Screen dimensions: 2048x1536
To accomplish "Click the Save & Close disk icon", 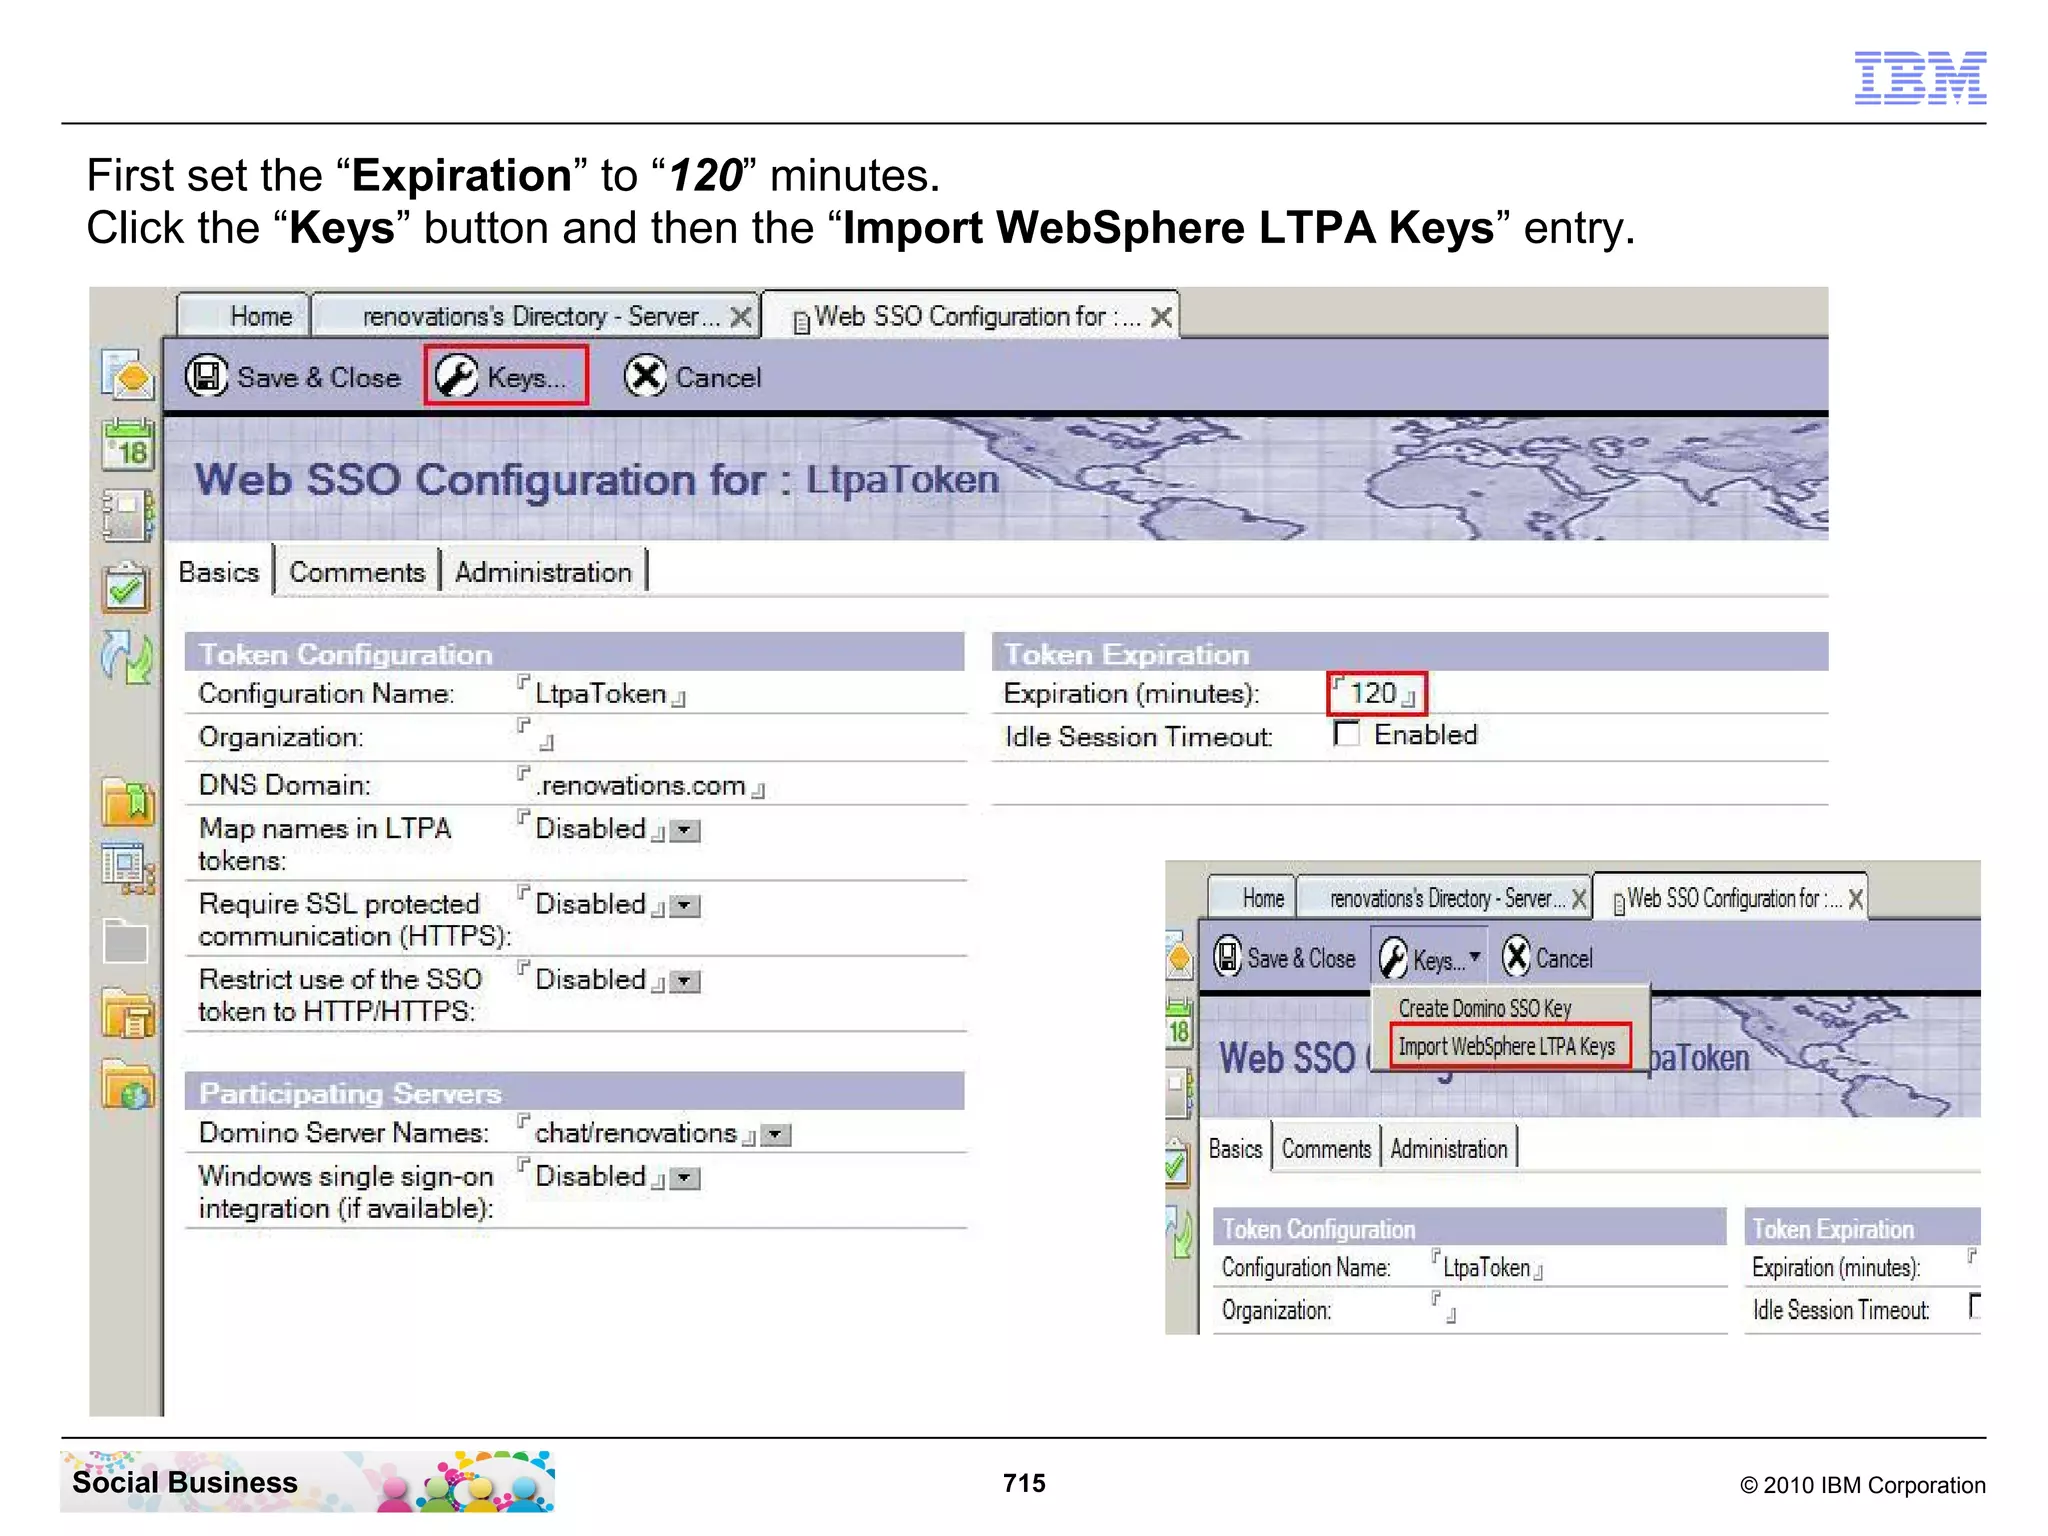I will 207,377.
